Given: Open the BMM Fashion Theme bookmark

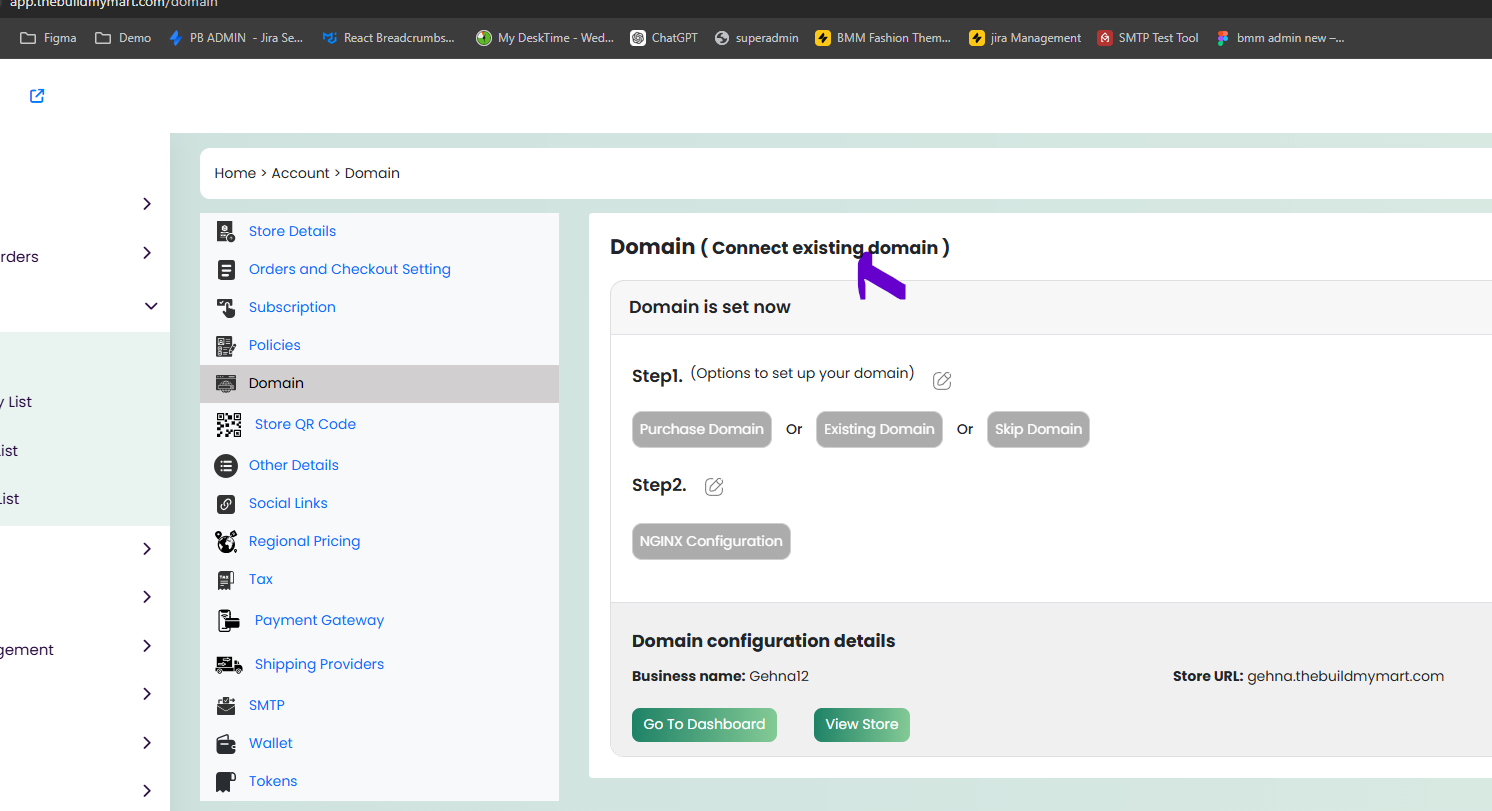Looking at the screenshot, I should point(883,38).
